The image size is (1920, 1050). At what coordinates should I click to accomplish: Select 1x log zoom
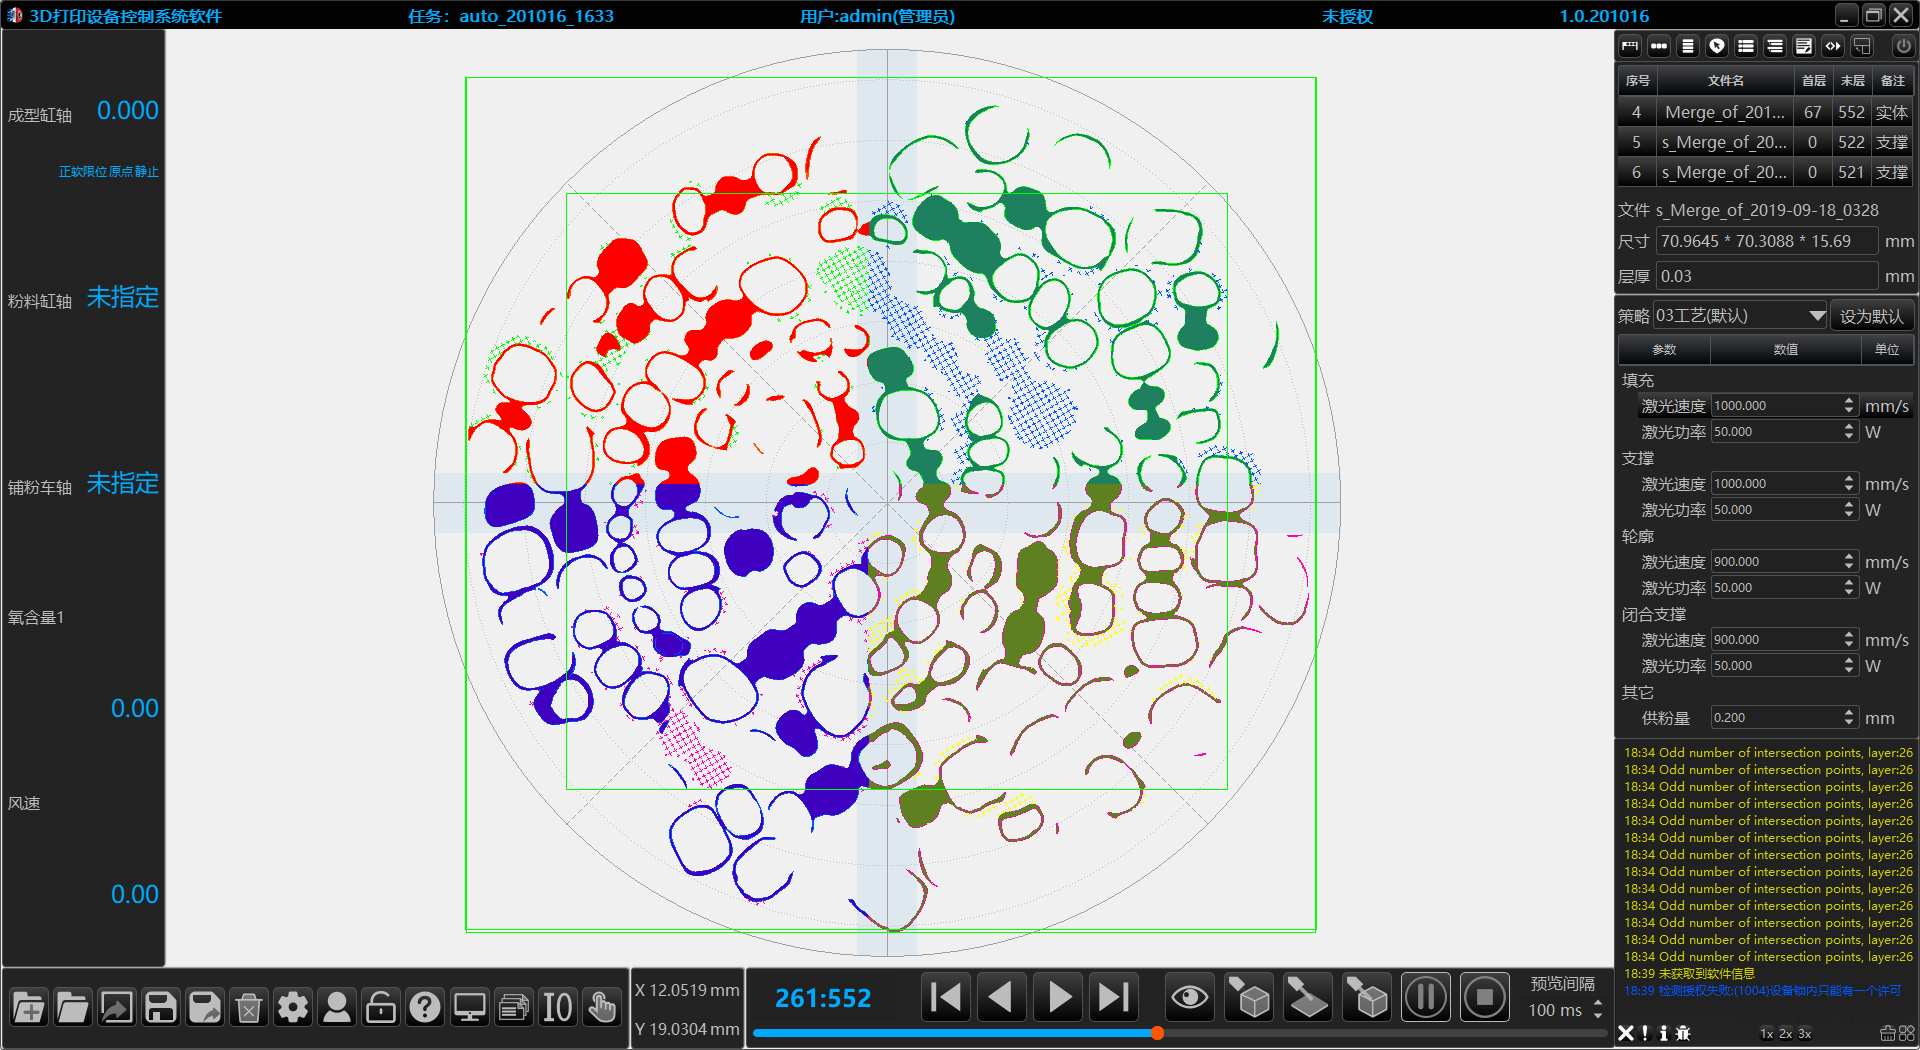pyautogui.click(x=1767, y=1034)
